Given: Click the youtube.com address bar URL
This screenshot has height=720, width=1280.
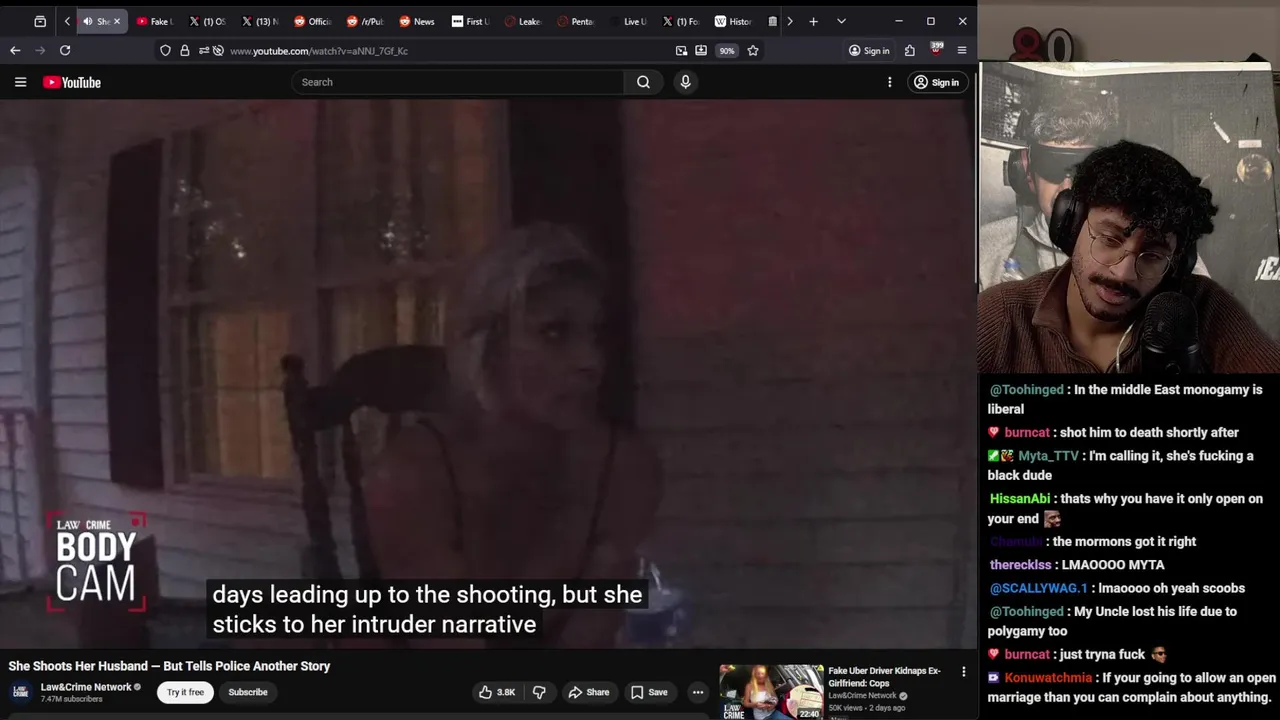Looking at the screenshot, I should 319,51.
